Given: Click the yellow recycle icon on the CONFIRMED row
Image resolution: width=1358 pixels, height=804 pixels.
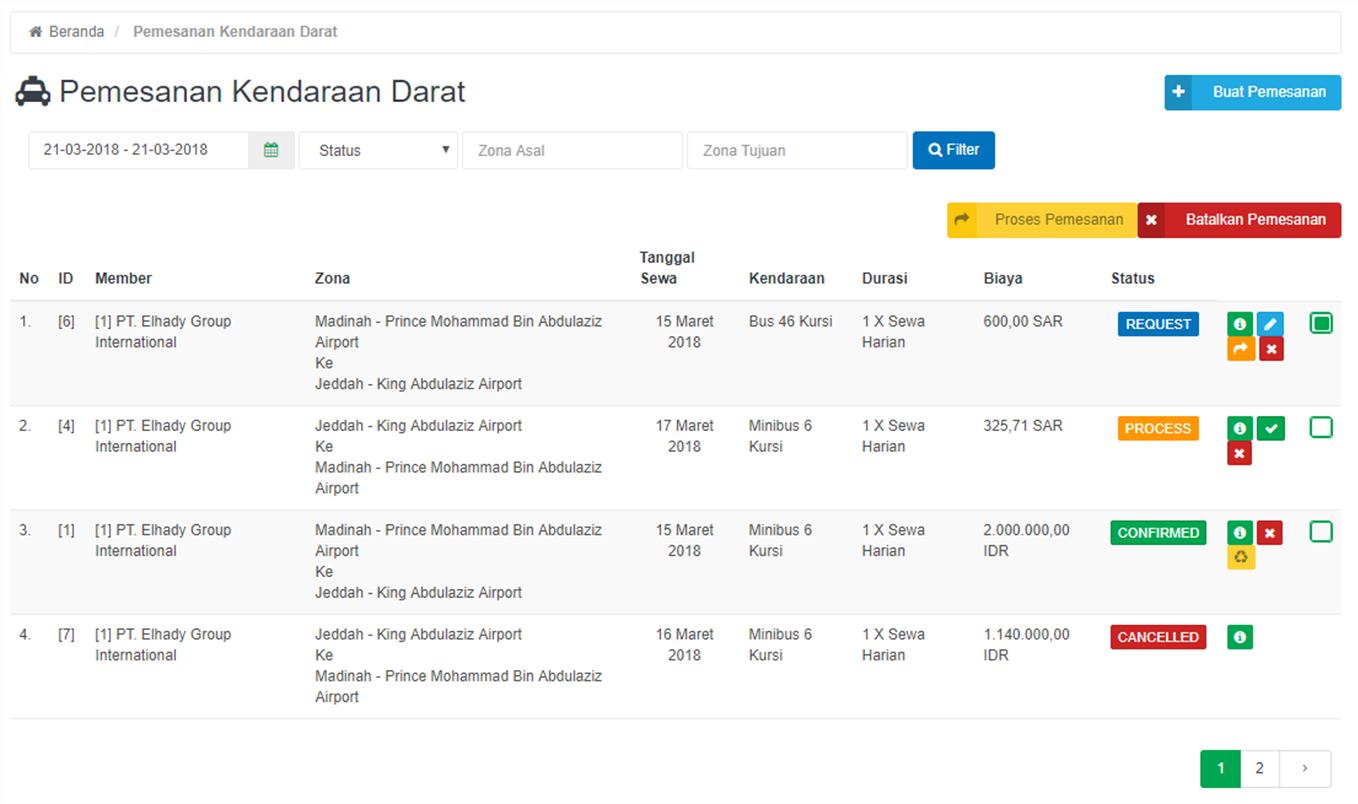Looking at the screenshot, I should click(1240, 557).
